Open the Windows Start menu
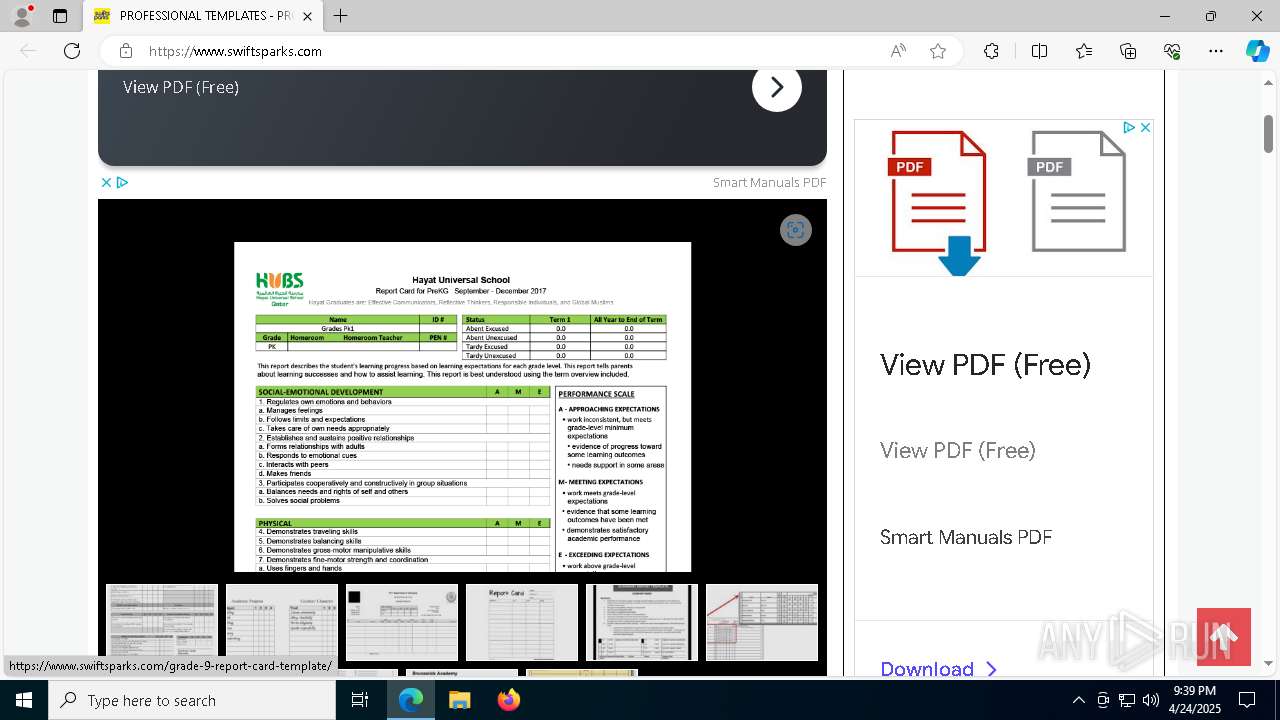The height and width of the screenshot is (720, 1280). point(24,700)
